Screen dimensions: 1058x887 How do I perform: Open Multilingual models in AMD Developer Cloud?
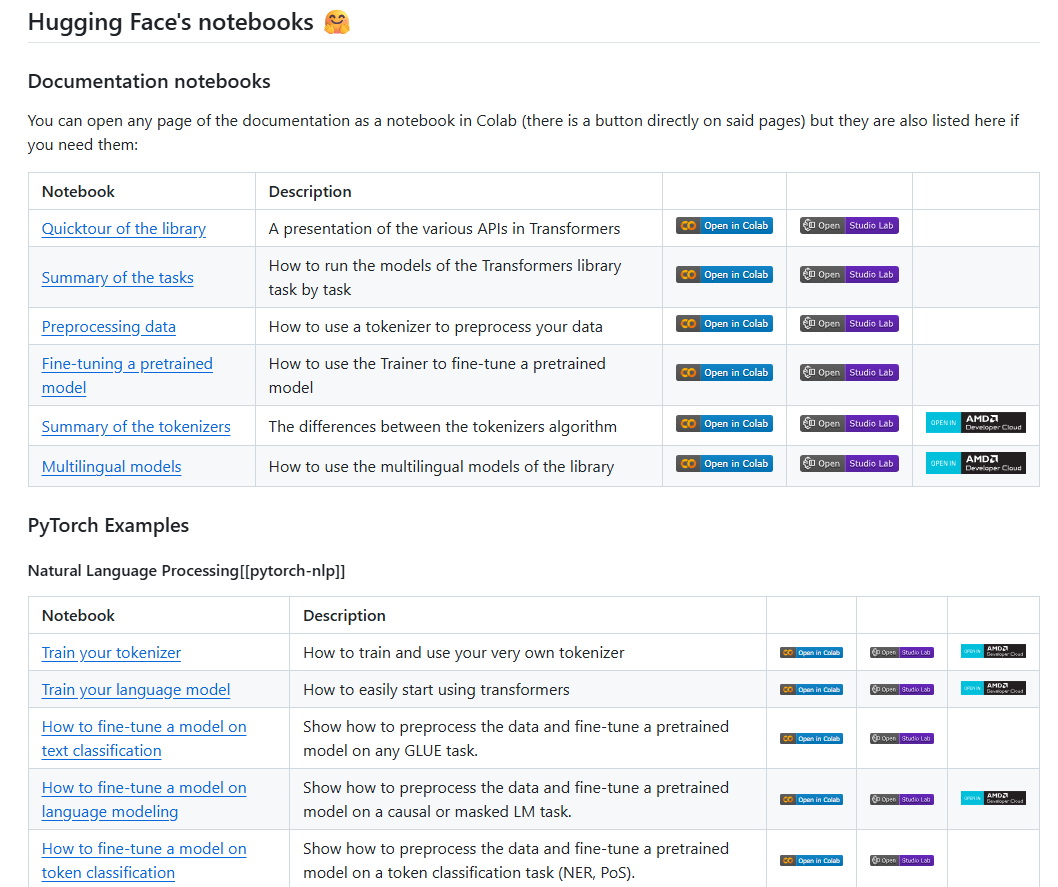tap(975, 463)
